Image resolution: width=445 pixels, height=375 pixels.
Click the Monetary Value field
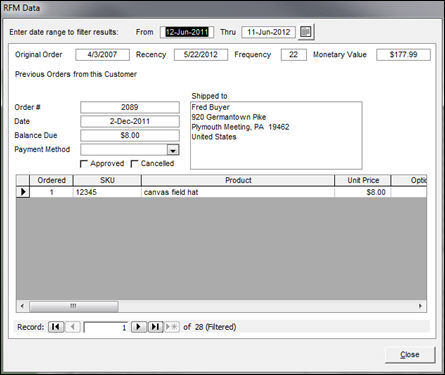pyautogui.click(x=403, y=55)
